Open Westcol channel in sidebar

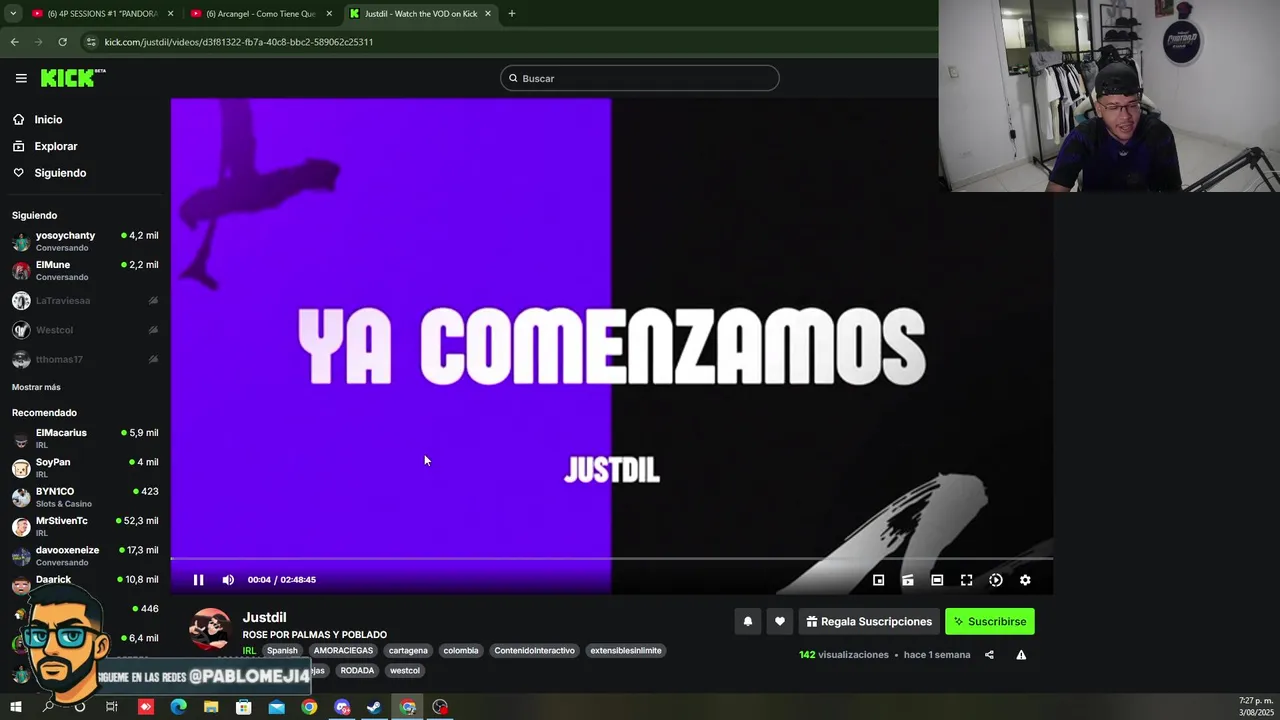tap(85, 330)
